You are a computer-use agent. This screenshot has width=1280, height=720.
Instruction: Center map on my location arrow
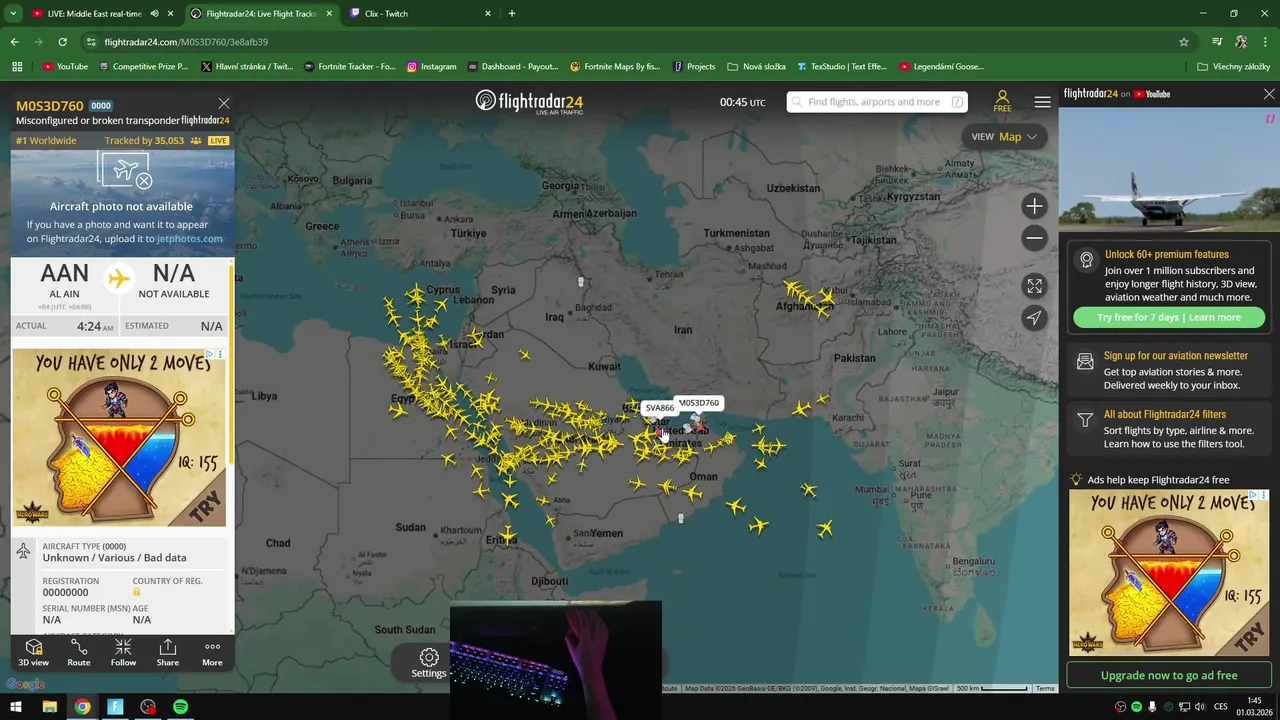(x=1034, y=318)
